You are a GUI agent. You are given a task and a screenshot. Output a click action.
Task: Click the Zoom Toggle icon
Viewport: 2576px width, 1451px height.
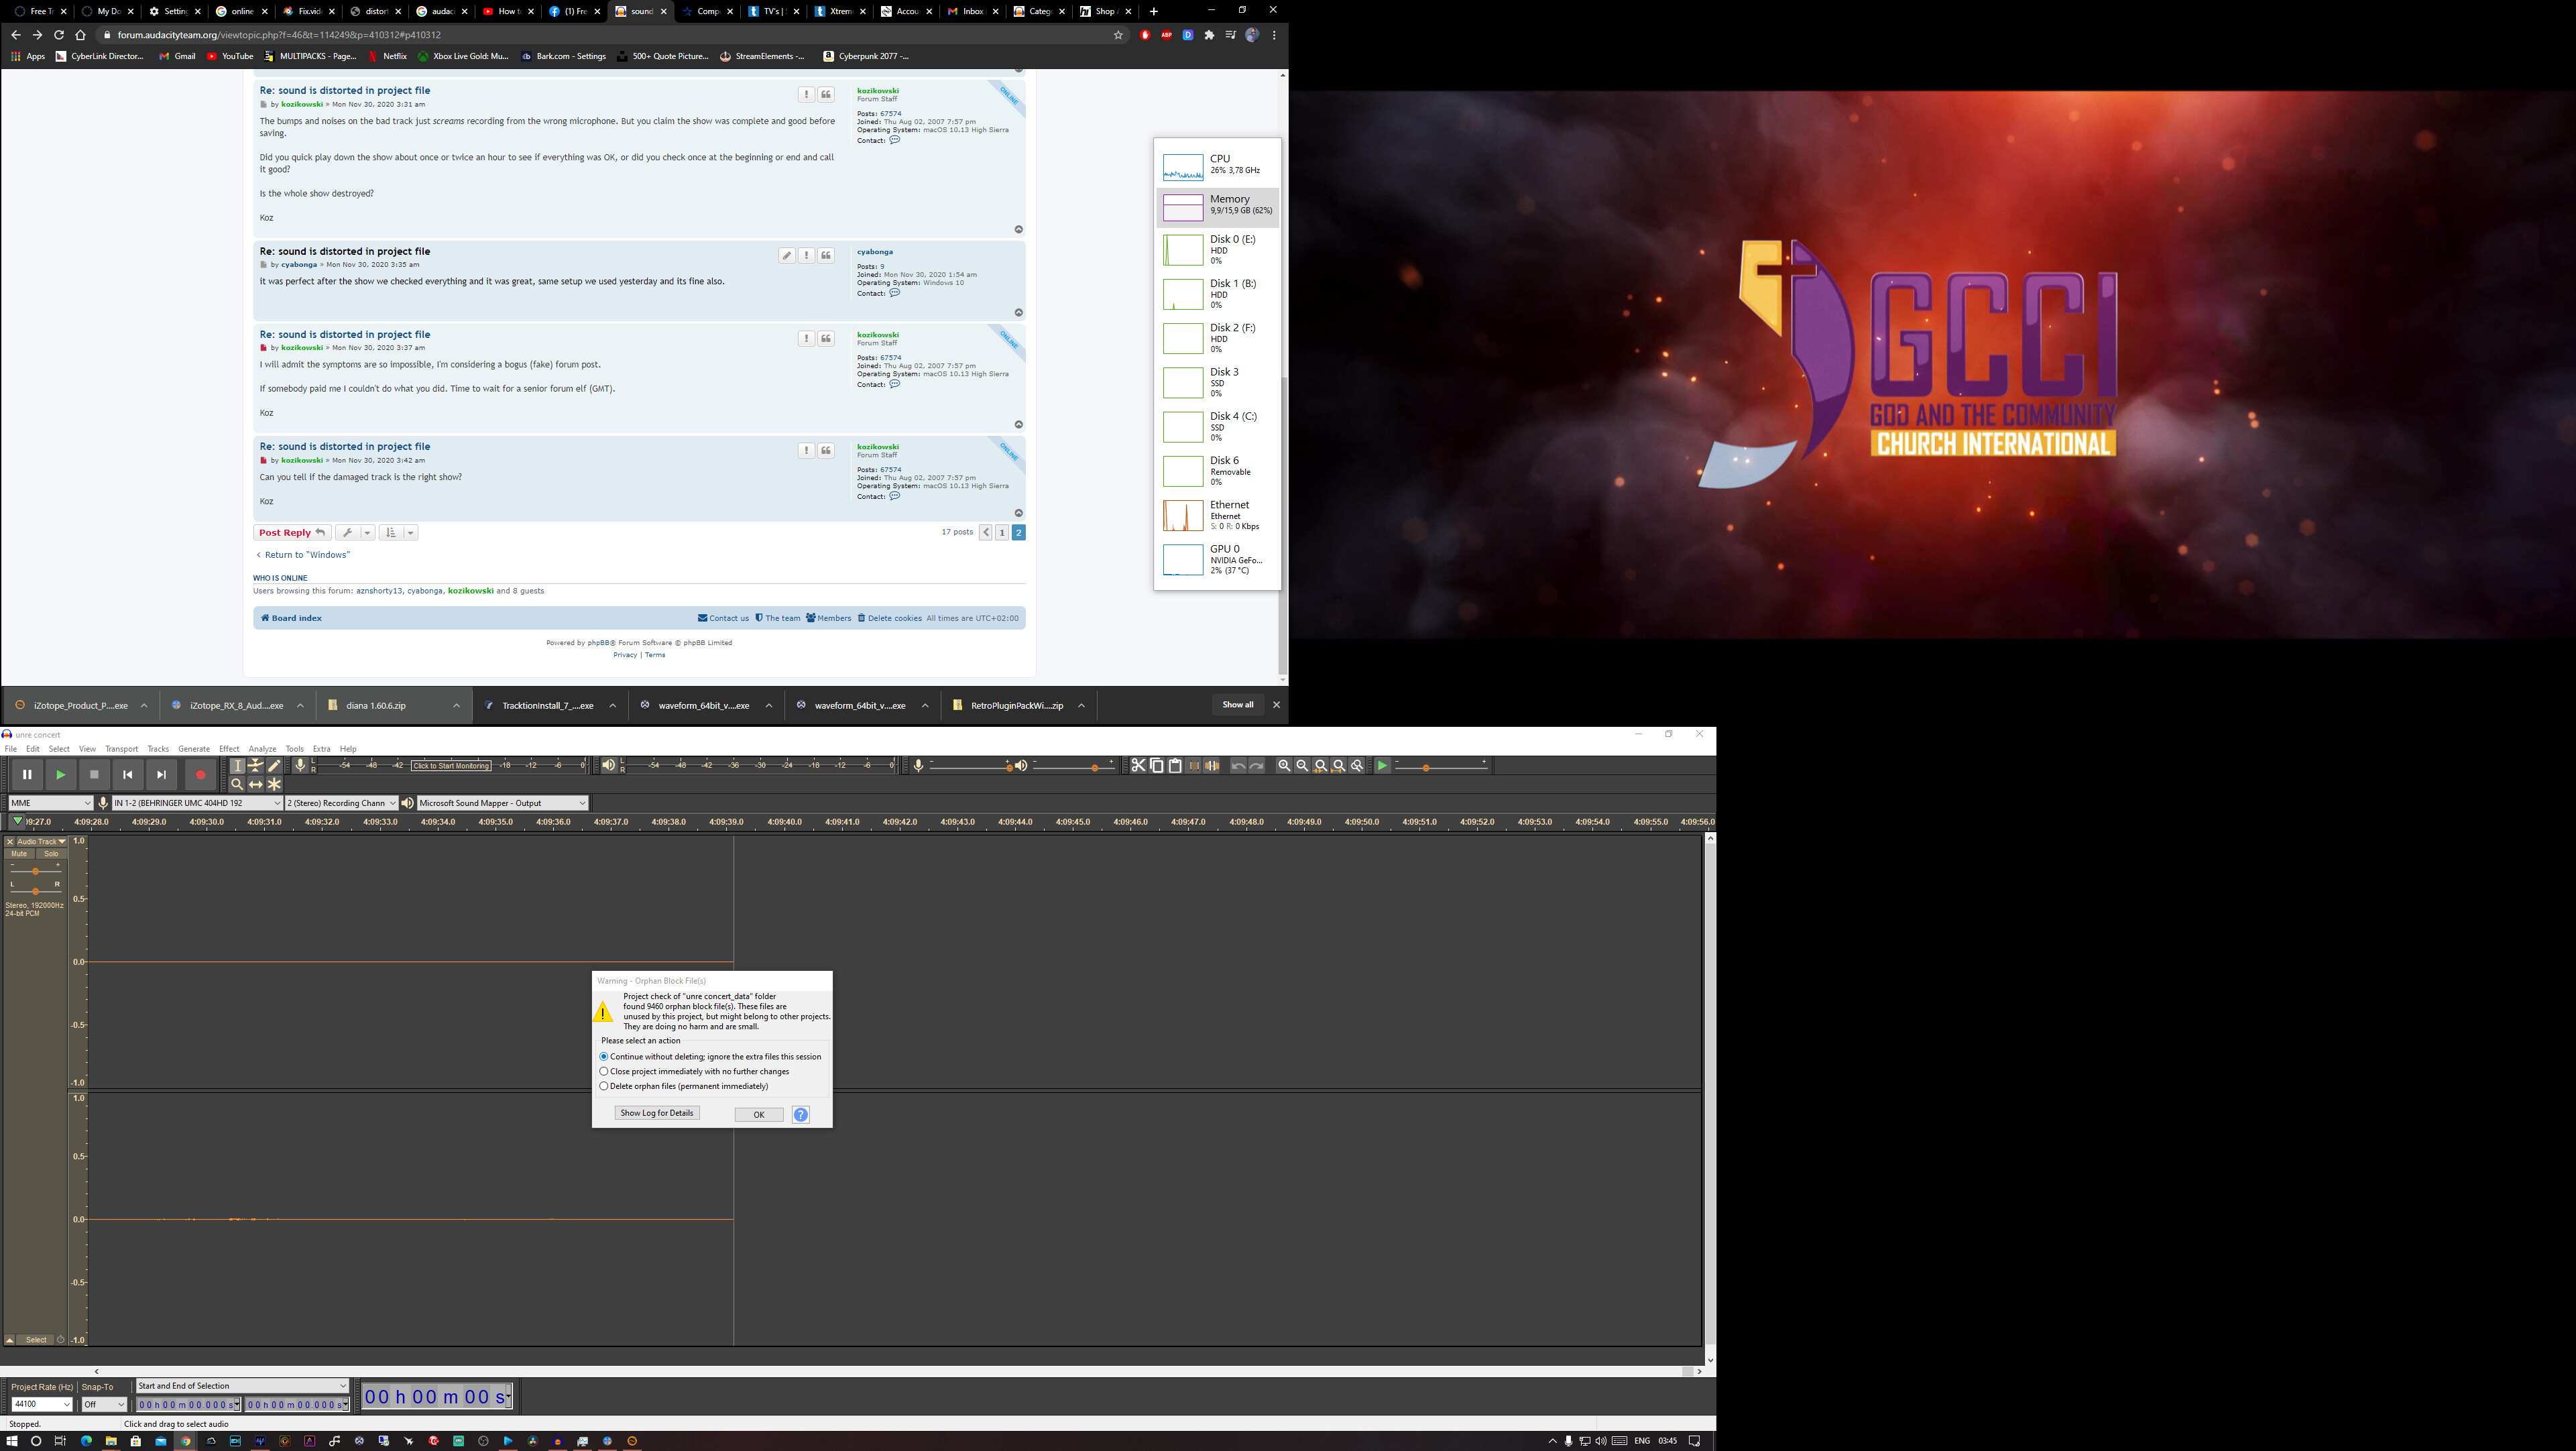(x=1357, y=766)
